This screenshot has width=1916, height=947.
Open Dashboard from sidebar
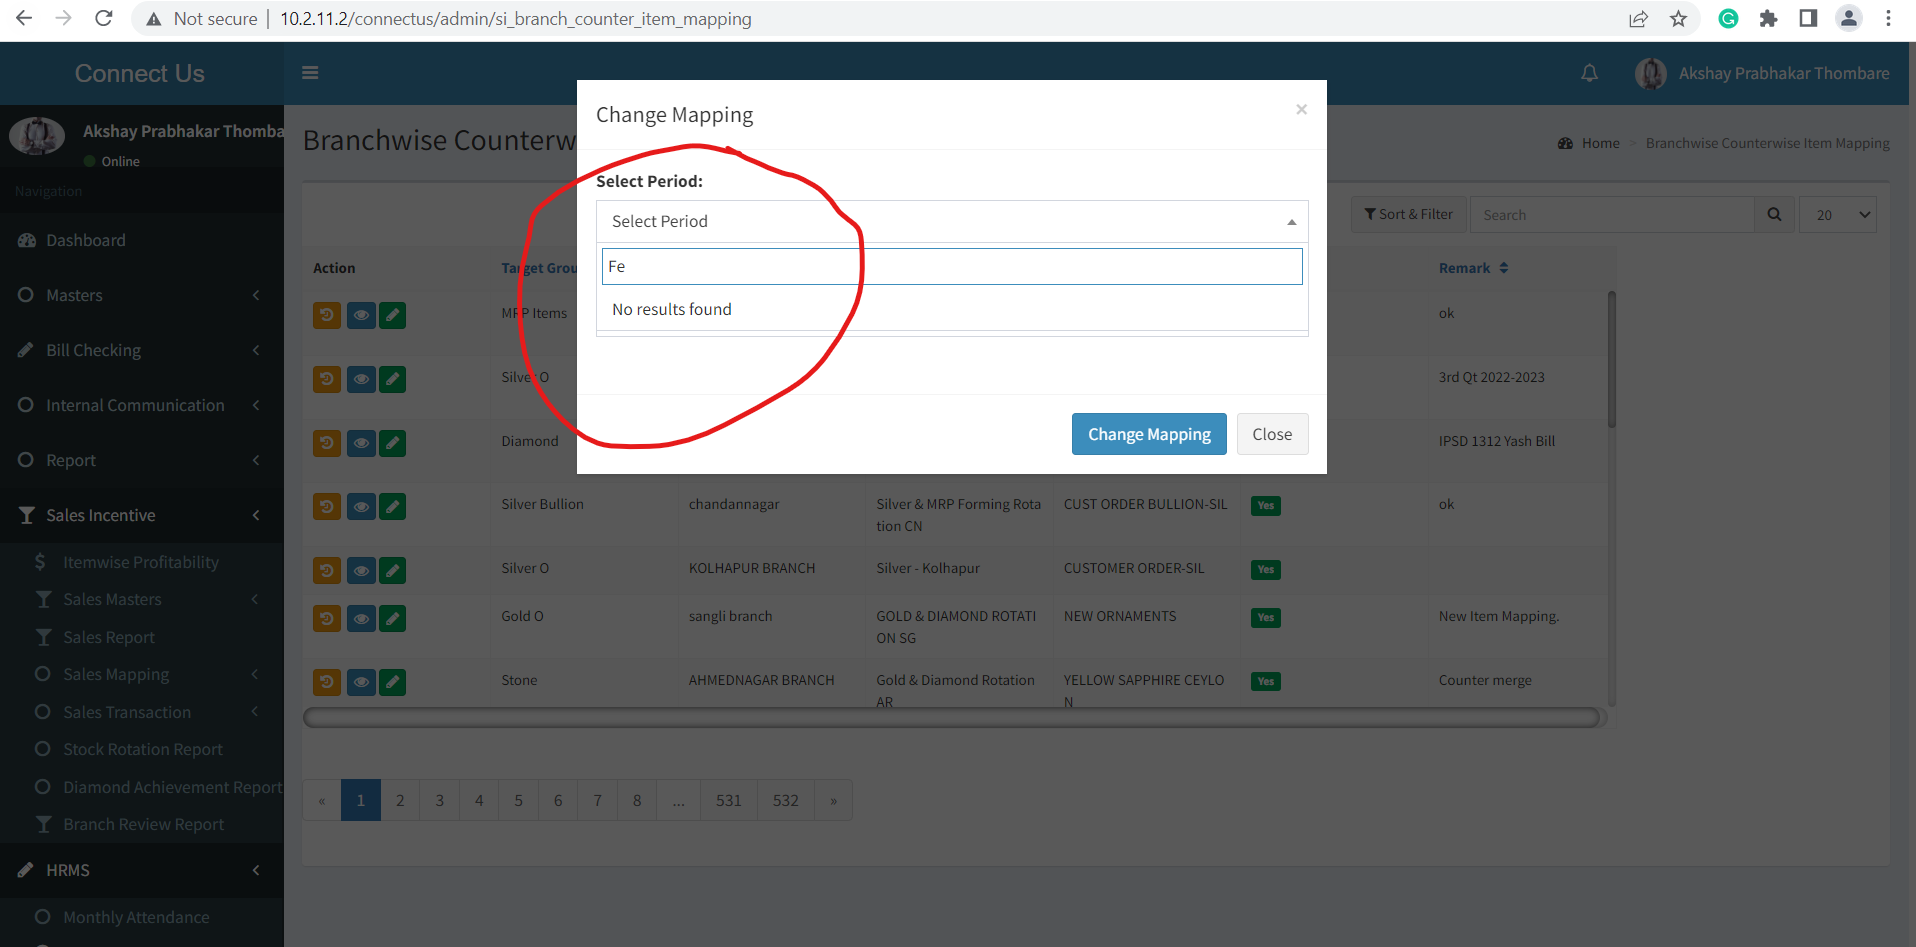[141, 240]
